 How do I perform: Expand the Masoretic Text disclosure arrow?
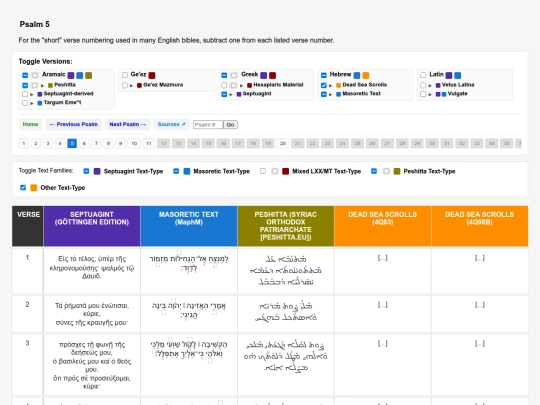pos(331,94)
